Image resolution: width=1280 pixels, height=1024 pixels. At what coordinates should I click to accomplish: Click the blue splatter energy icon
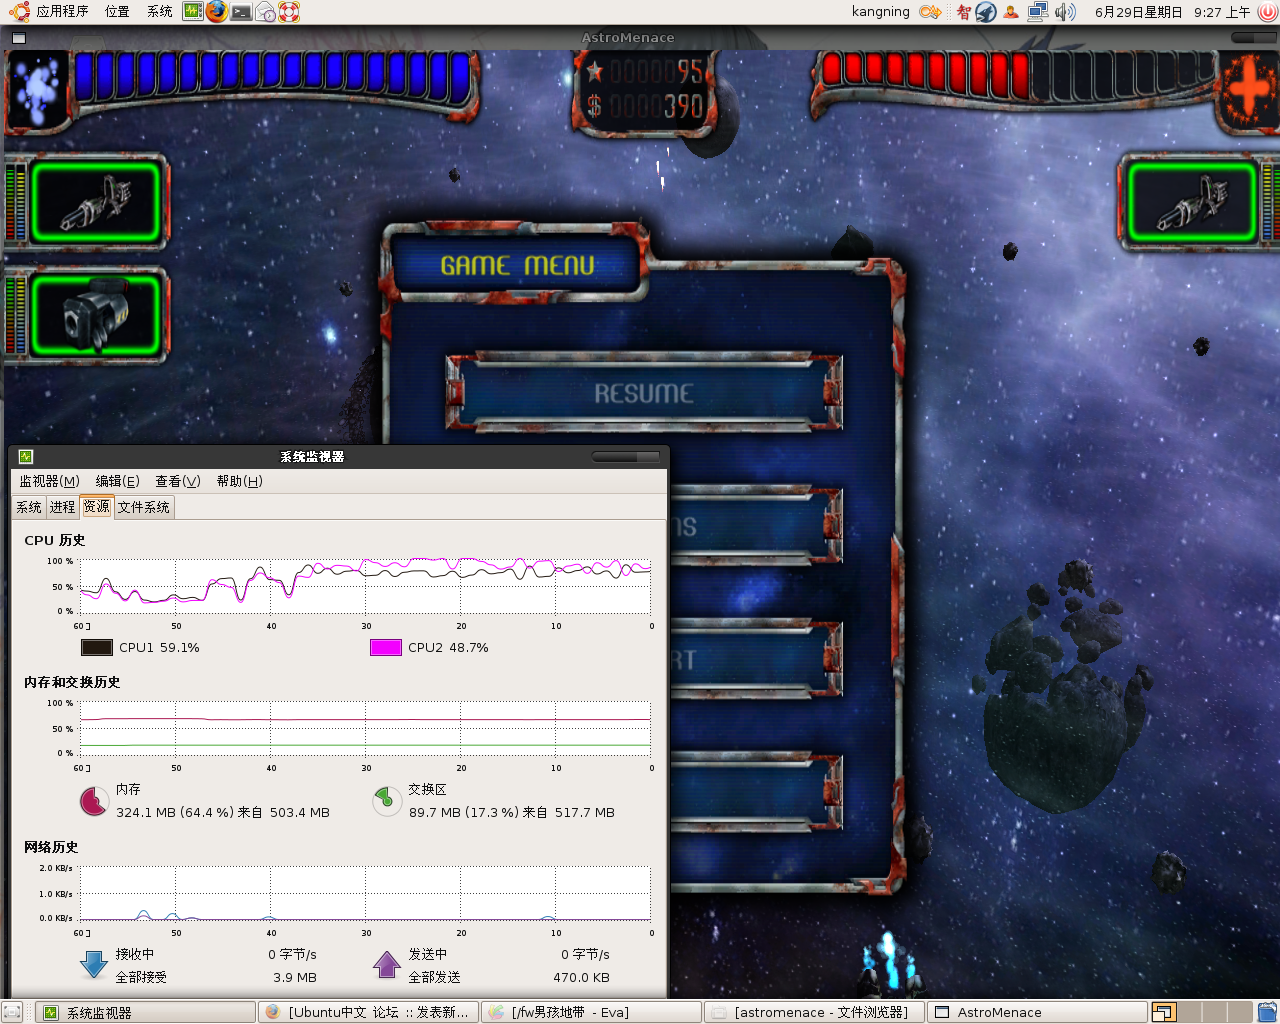coord(38,92)
